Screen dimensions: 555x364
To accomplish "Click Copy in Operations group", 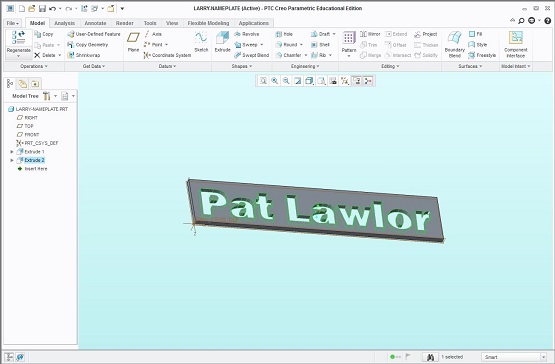I will (44, 34).
